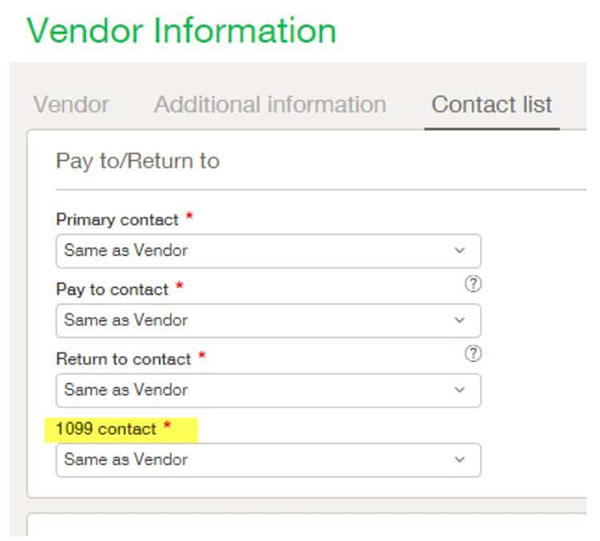Viewport: 600px width, 541px height.
Task: Switch to the Vendor tab
Action: pyautogui.click(x=71, y=105)
